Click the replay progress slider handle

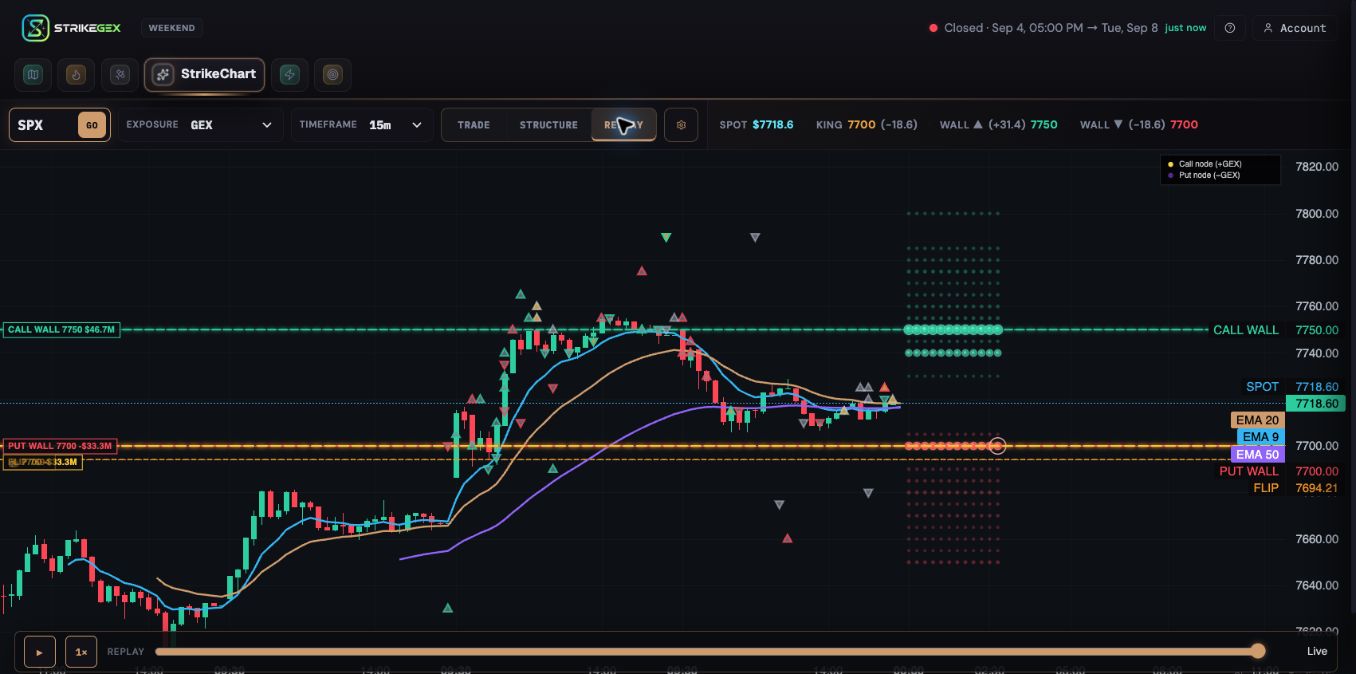(1258, 651)
